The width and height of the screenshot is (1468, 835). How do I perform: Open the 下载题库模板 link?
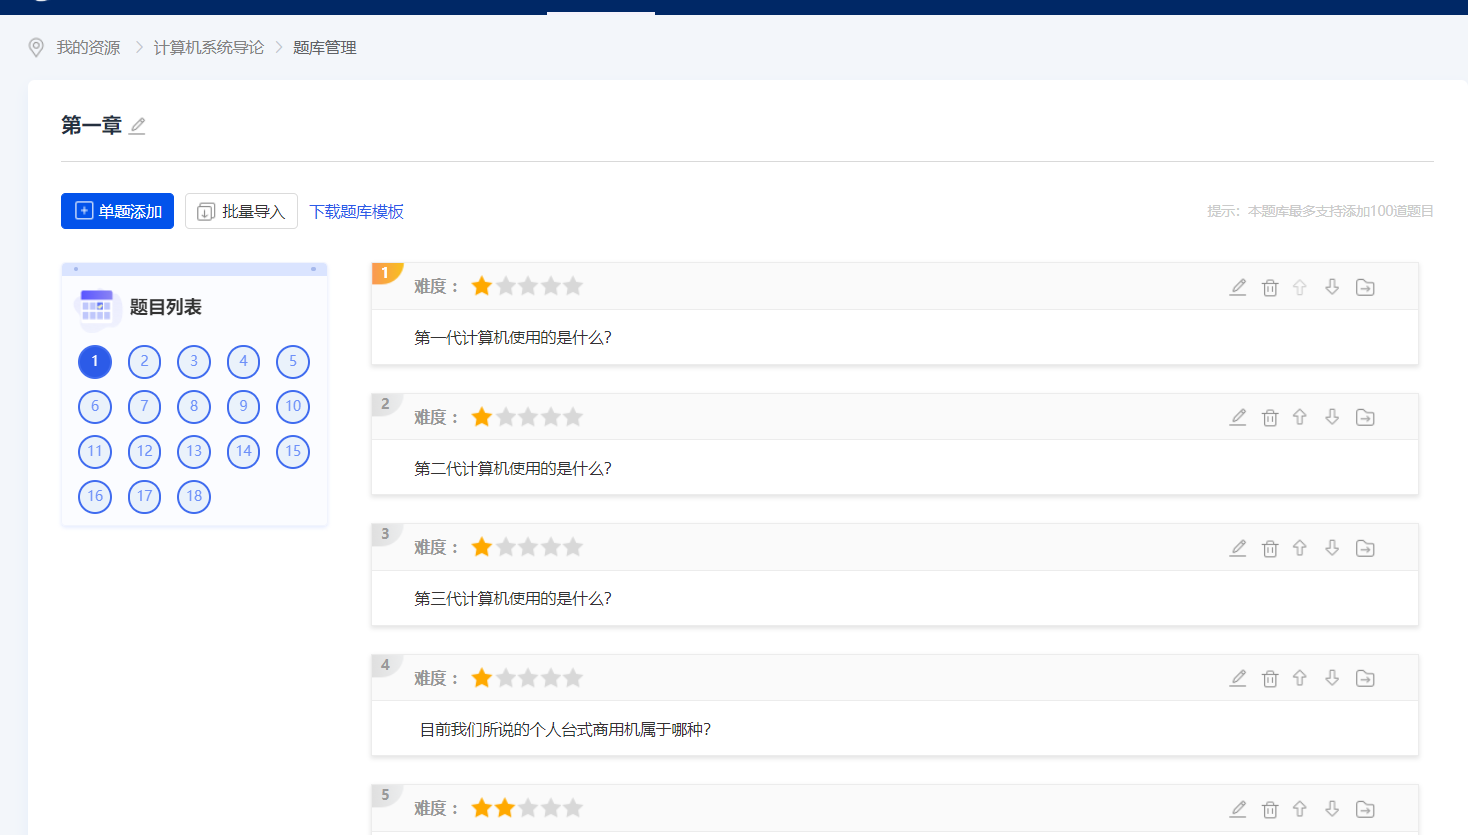[356, 212]
